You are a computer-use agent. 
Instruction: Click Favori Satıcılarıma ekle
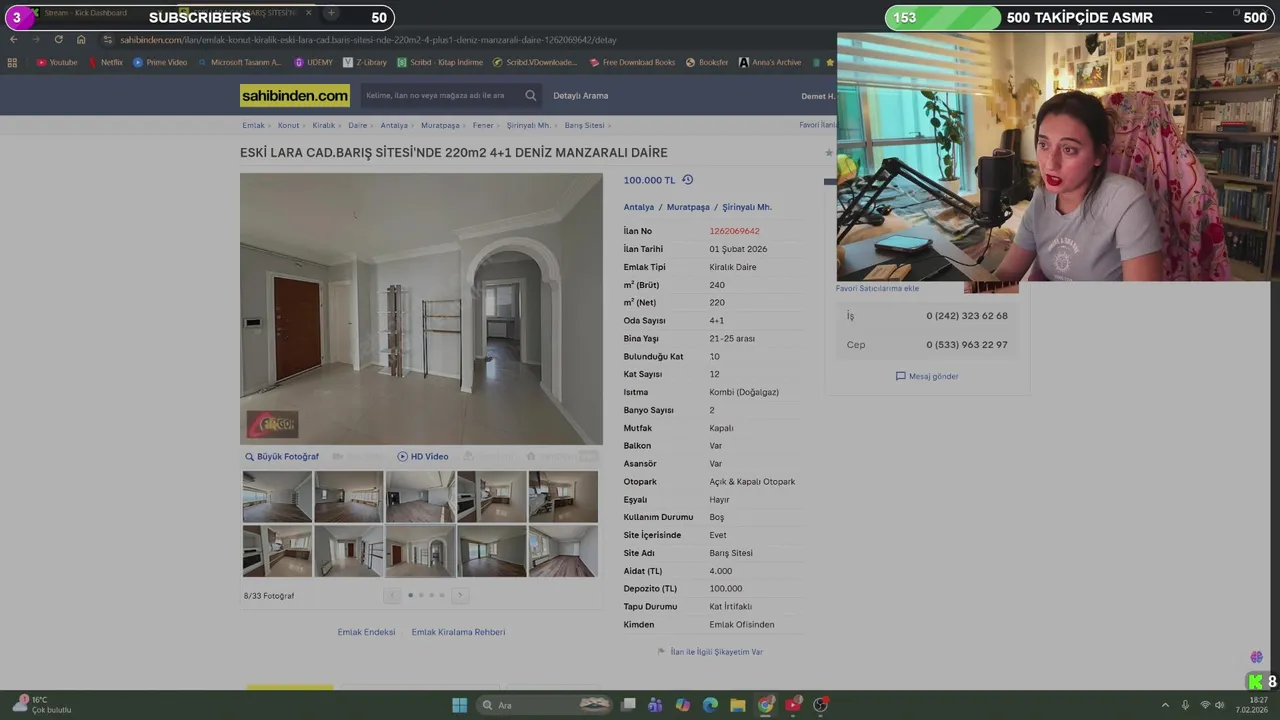(x=877, y=288)
